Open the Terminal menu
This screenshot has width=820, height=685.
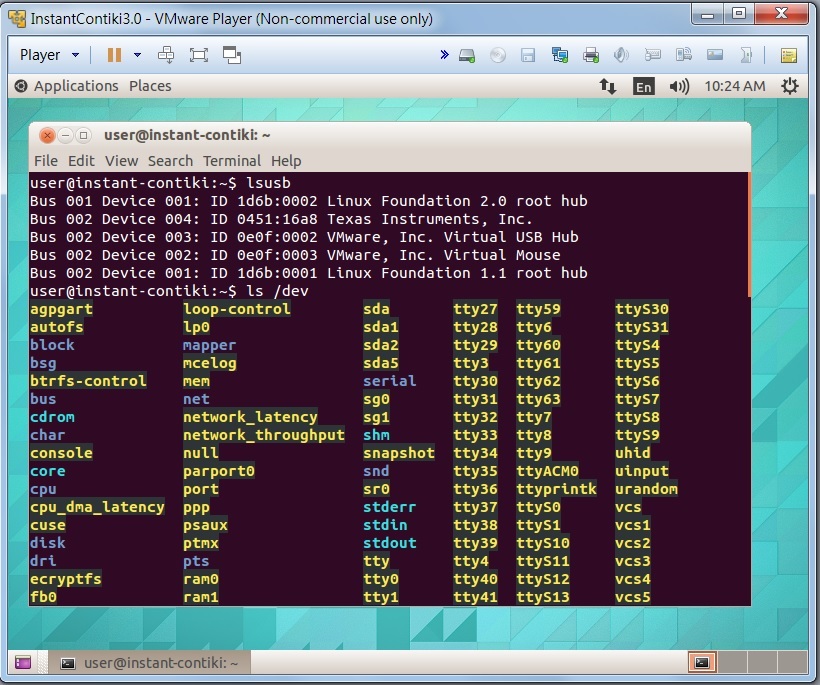point(232,161)
